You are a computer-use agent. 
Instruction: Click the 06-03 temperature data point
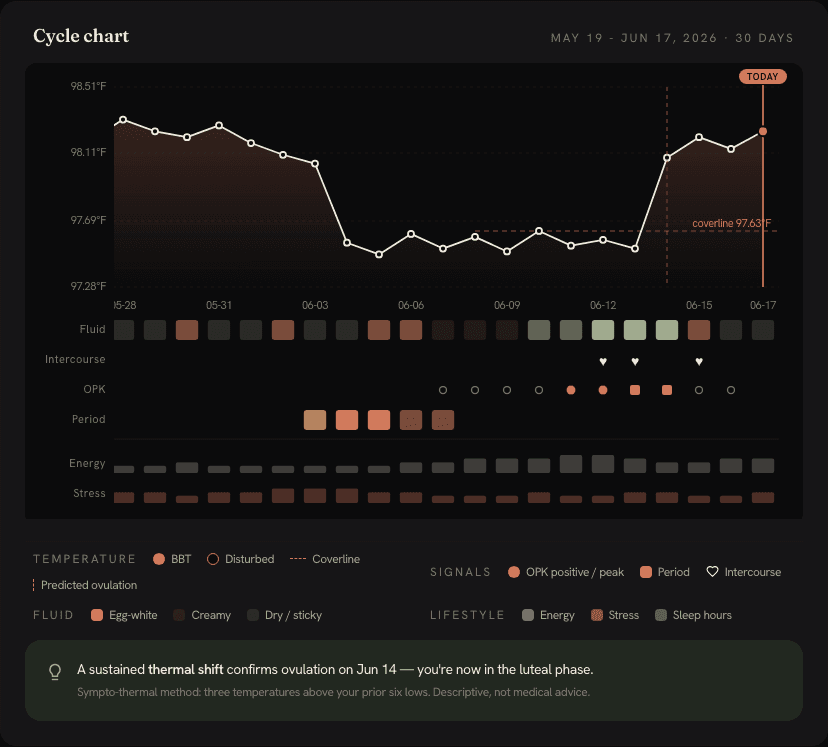[x=315, y=164]
